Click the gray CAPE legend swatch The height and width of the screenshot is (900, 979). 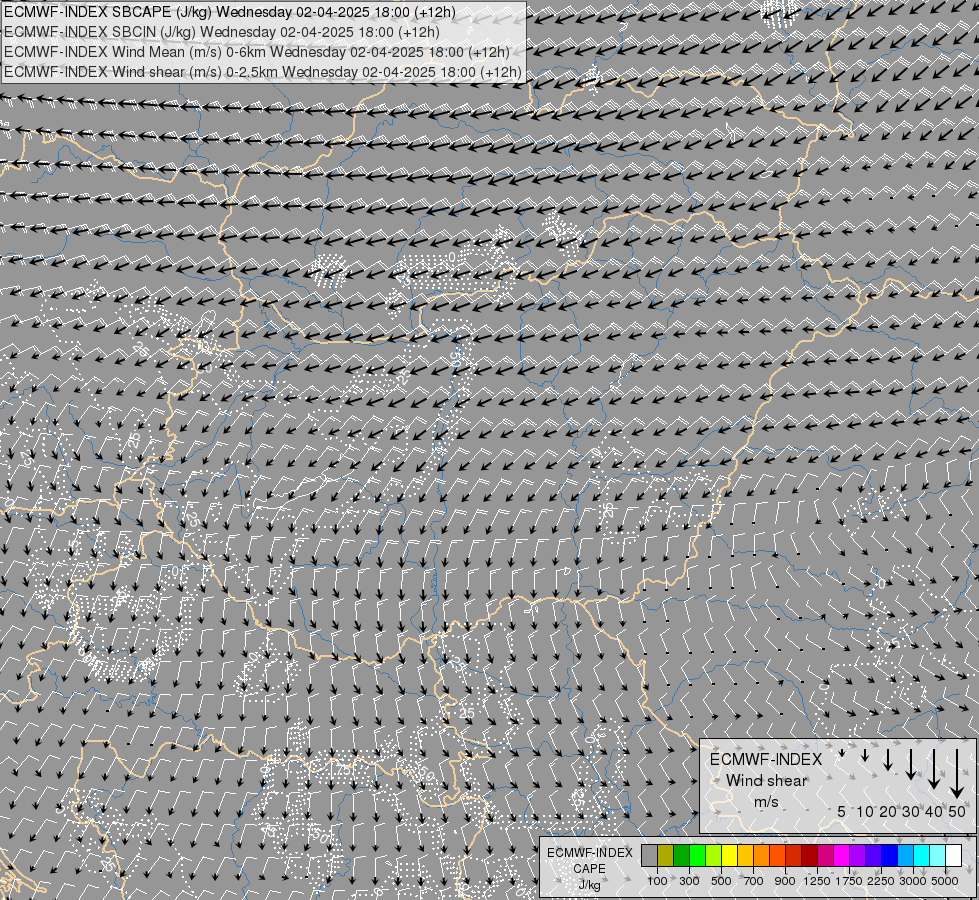(649, 856)
